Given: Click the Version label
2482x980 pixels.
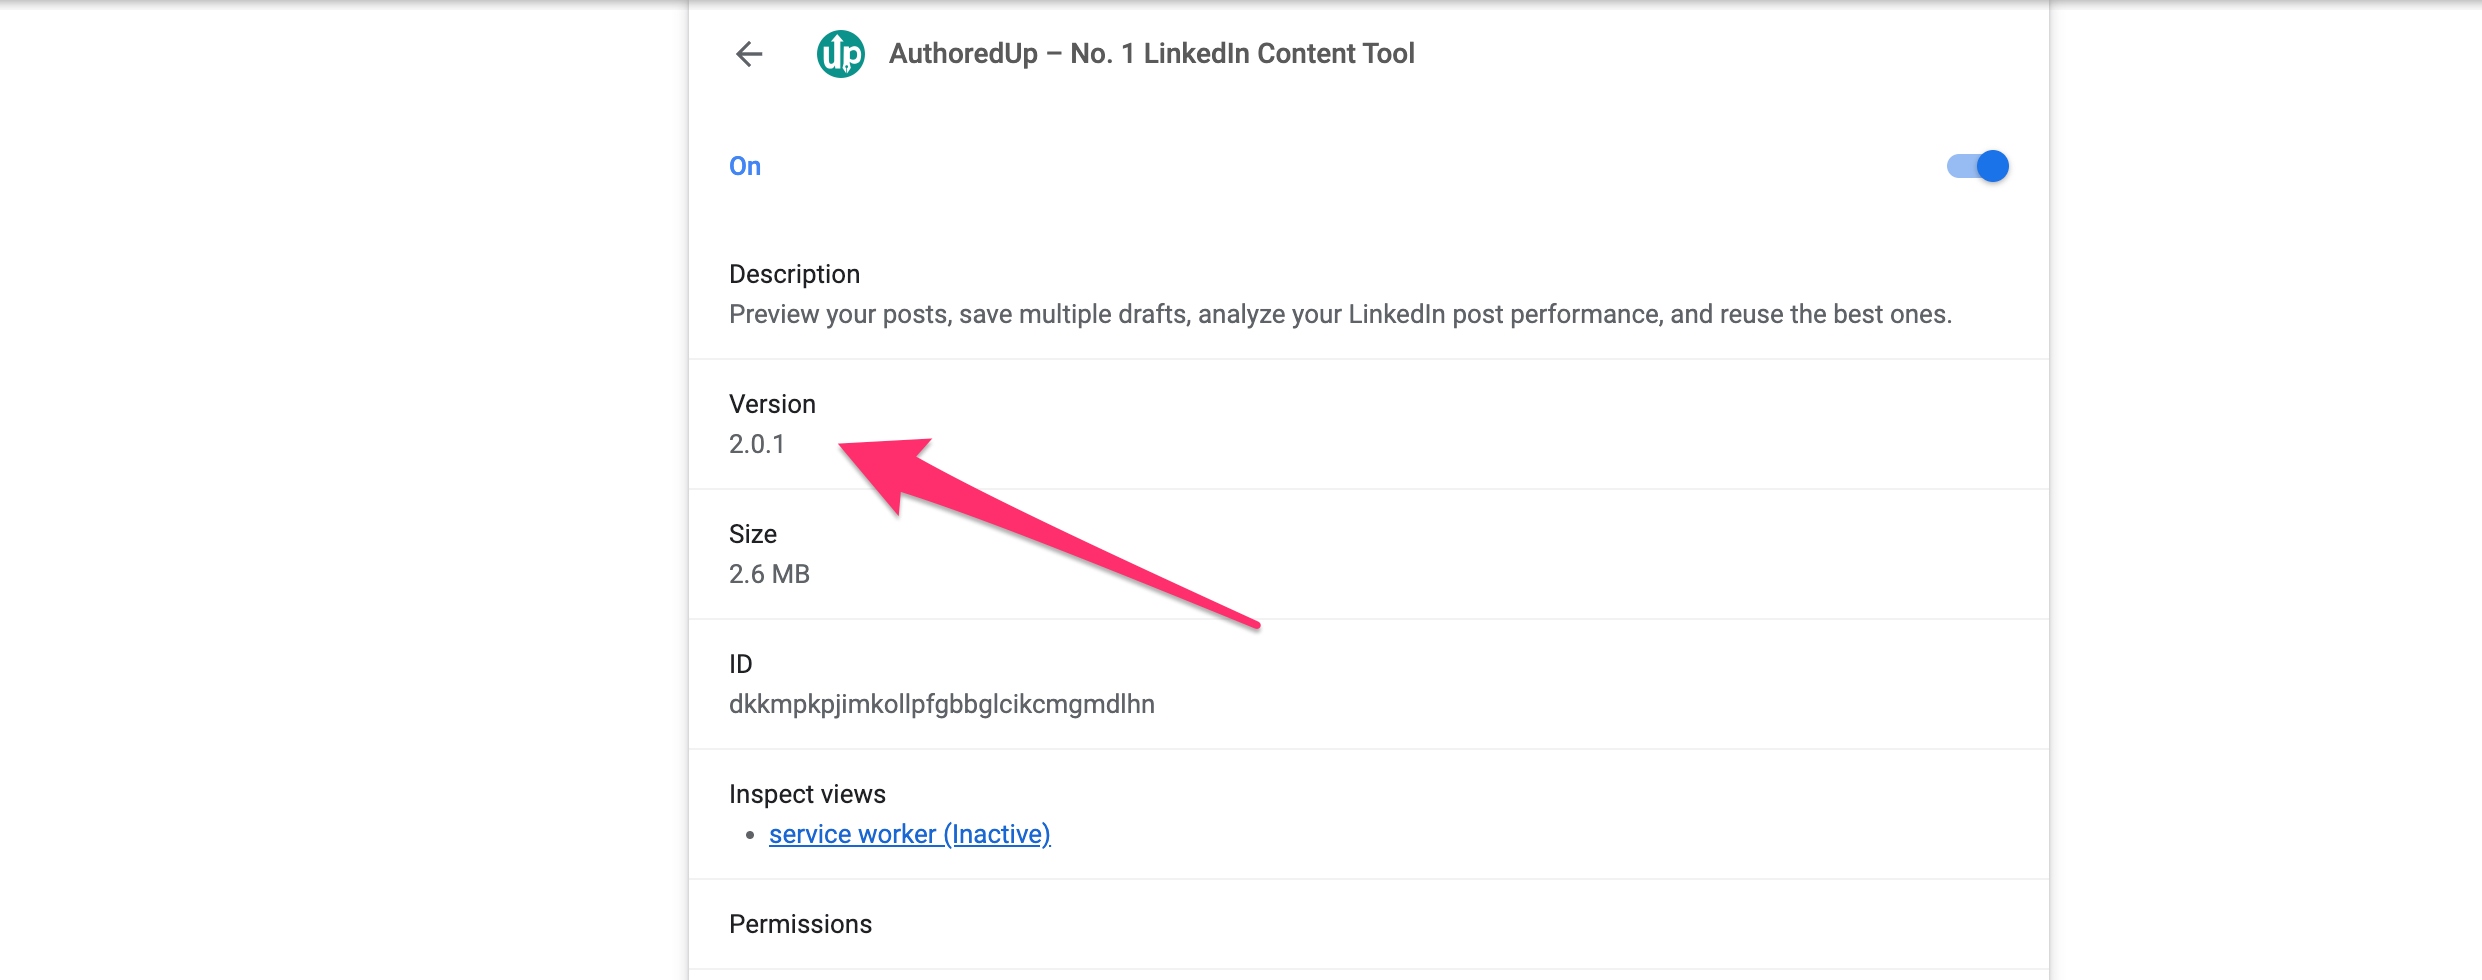Looking at the screenshot, I should (772, 404).
